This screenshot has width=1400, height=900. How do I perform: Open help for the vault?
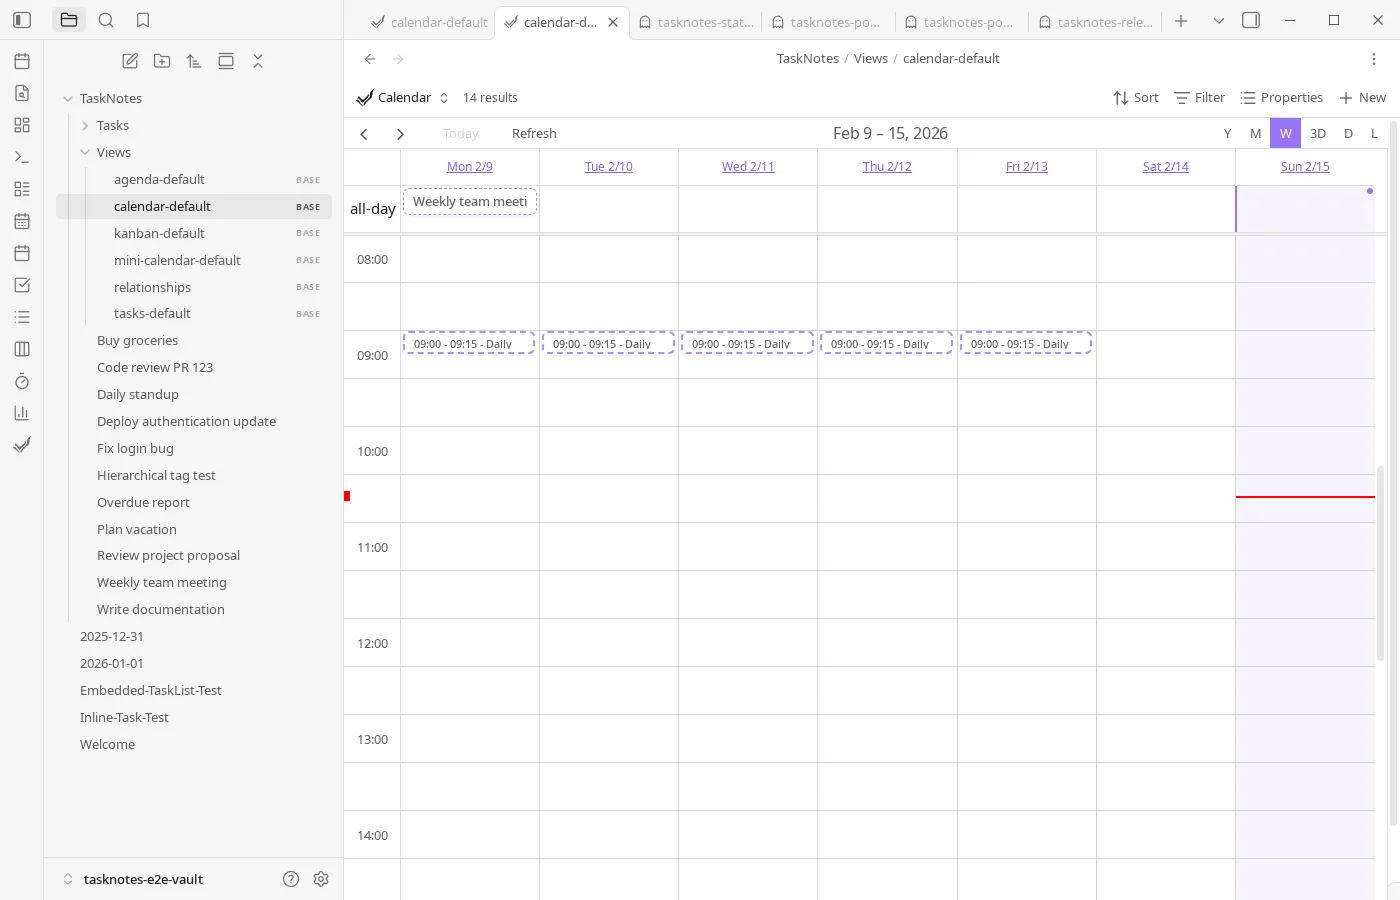[291, 879]
